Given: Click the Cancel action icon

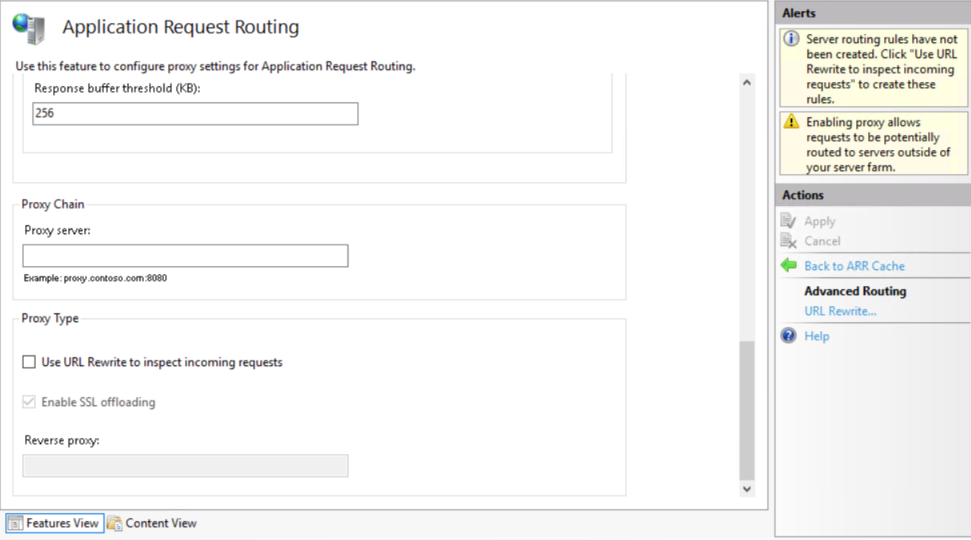Looking at the screenshot, I should [x=788, y=241].
